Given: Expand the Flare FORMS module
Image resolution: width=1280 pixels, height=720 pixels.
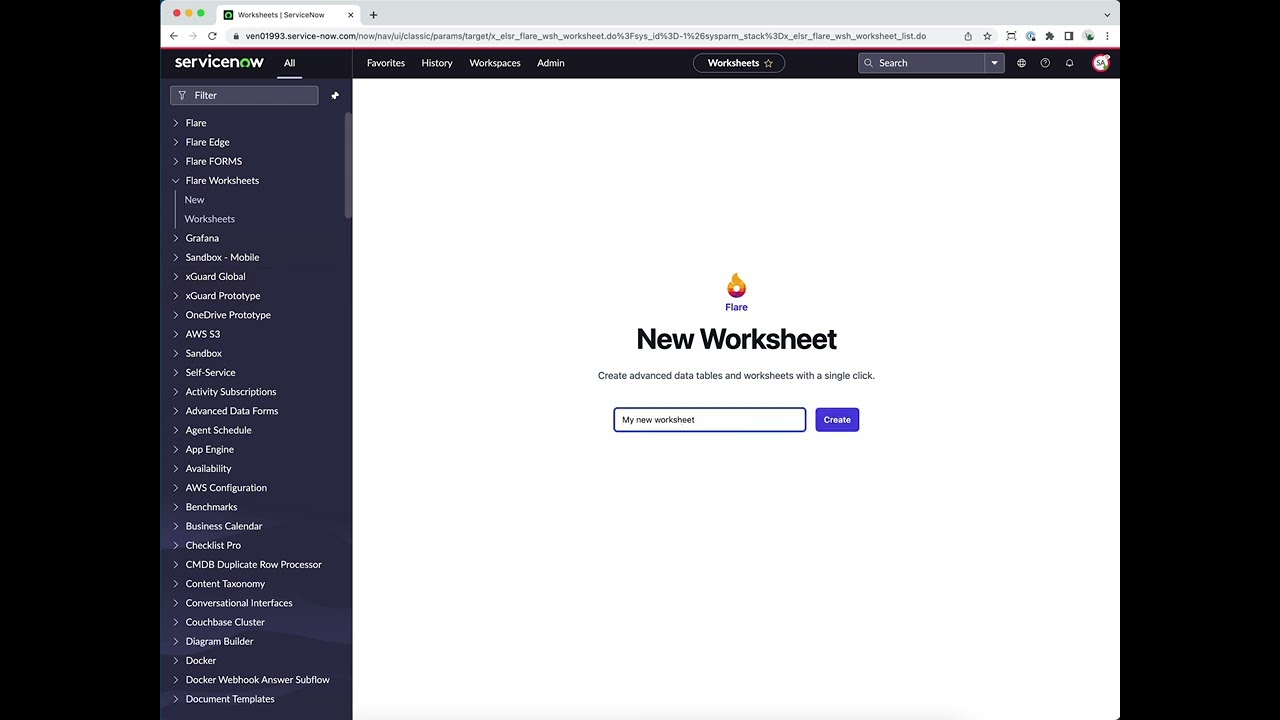Looking at the screenshot, I should [176, 161].
